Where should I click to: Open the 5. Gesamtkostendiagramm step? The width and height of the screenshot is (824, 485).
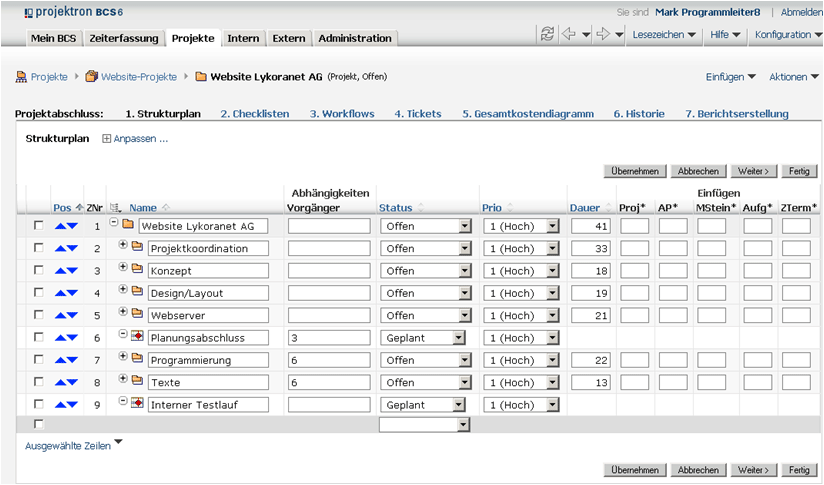coord(528,114)
